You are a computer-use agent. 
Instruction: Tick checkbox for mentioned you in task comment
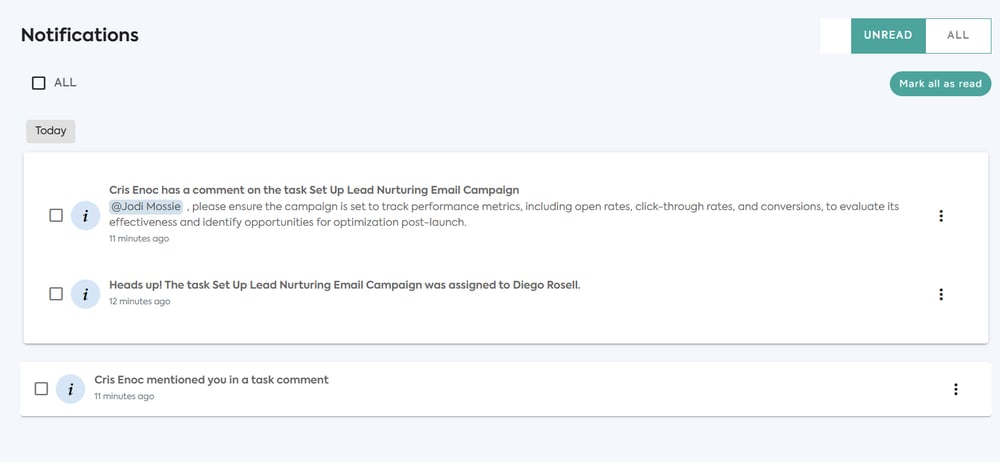tap(41, 389)
